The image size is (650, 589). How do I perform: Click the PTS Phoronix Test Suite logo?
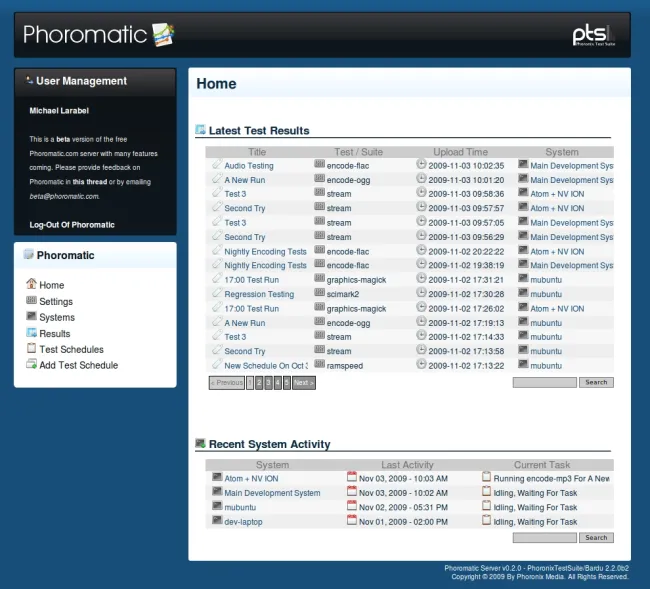coord(599,36)
